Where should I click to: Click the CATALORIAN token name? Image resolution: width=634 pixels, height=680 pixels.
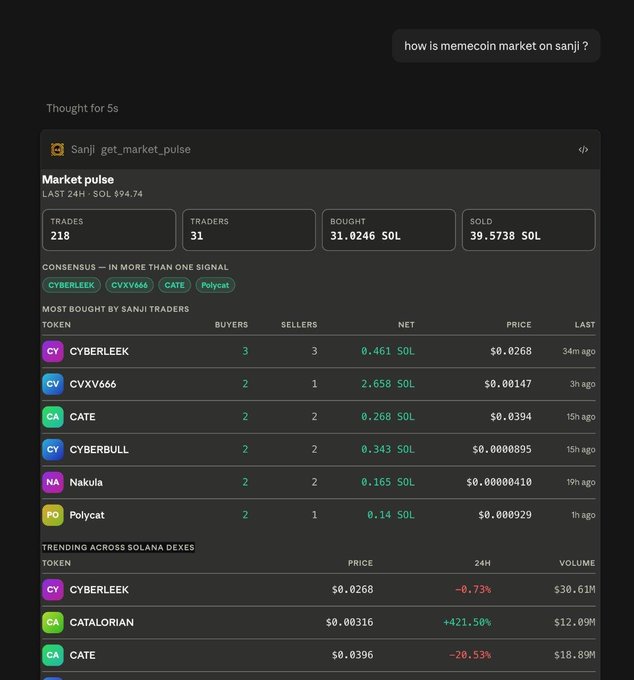102,622
